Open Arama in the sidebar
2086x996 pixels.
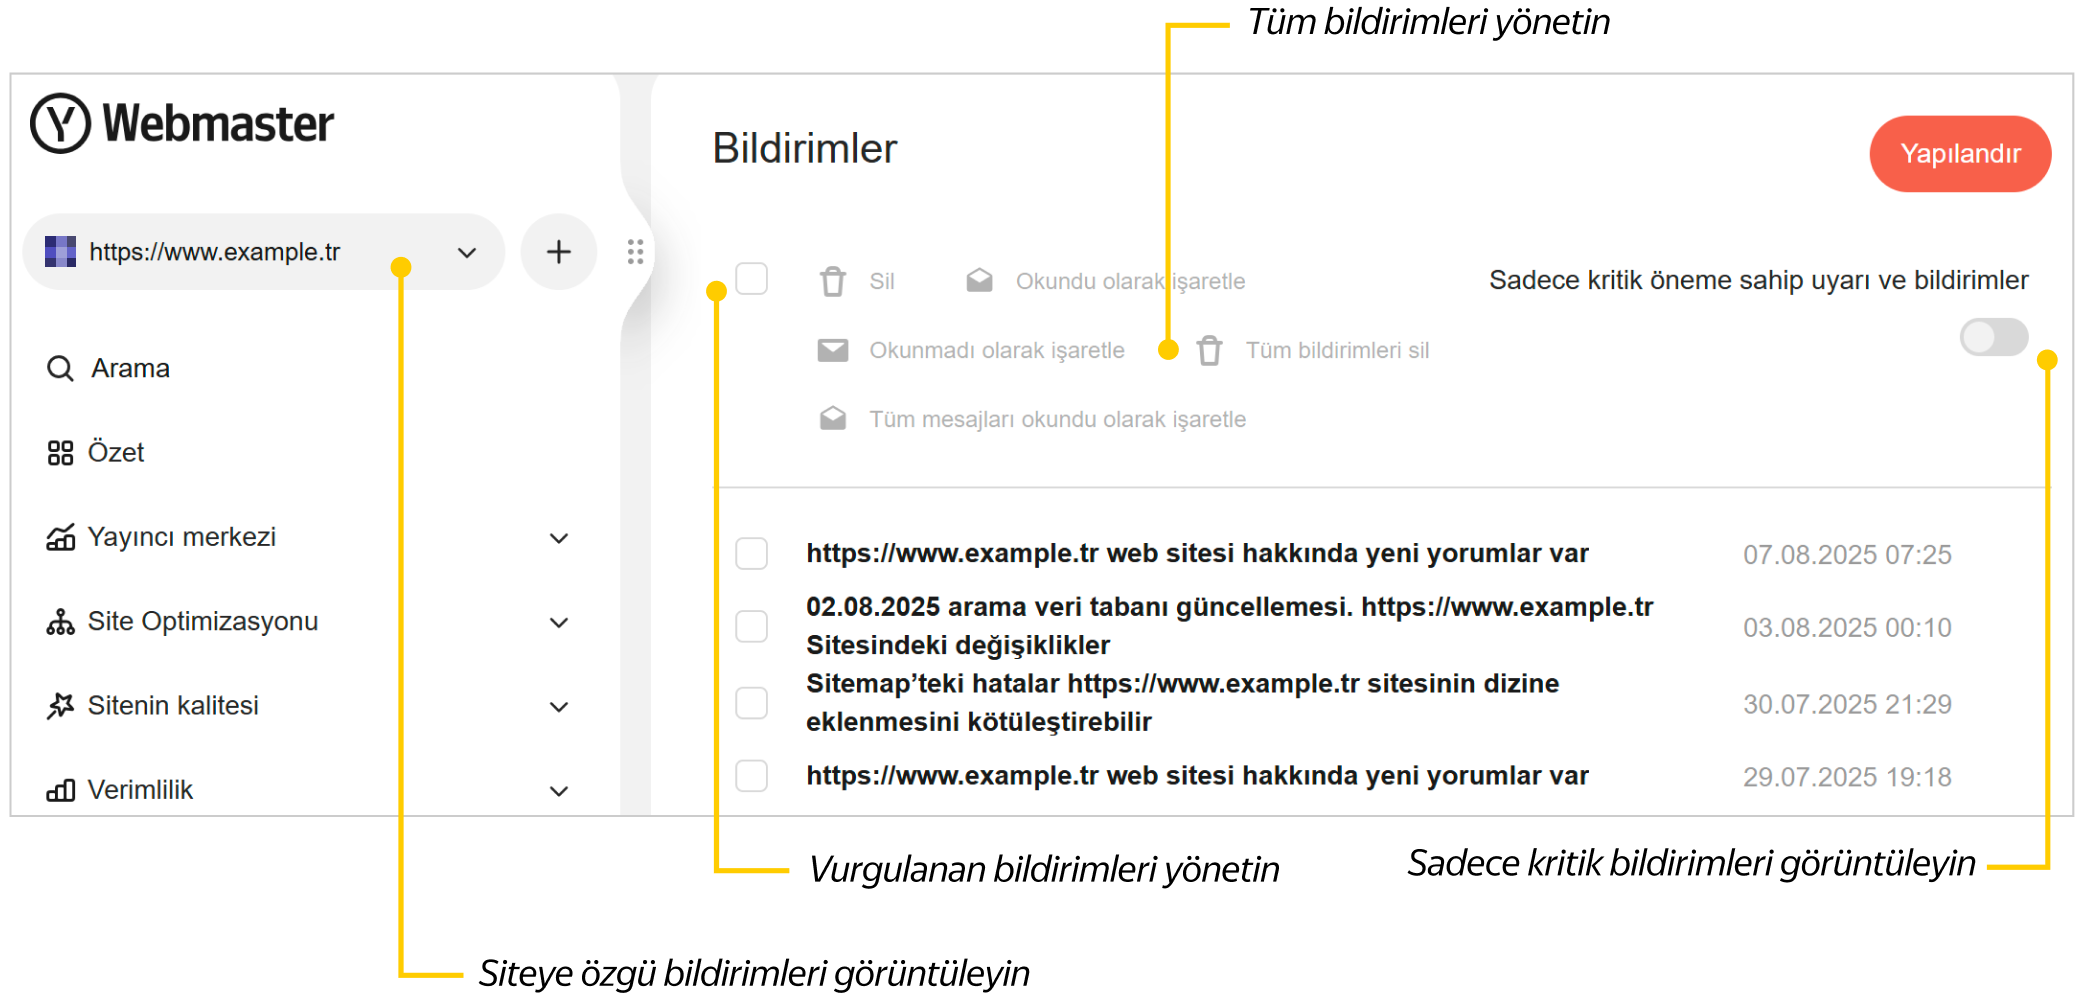pos(130,369)
